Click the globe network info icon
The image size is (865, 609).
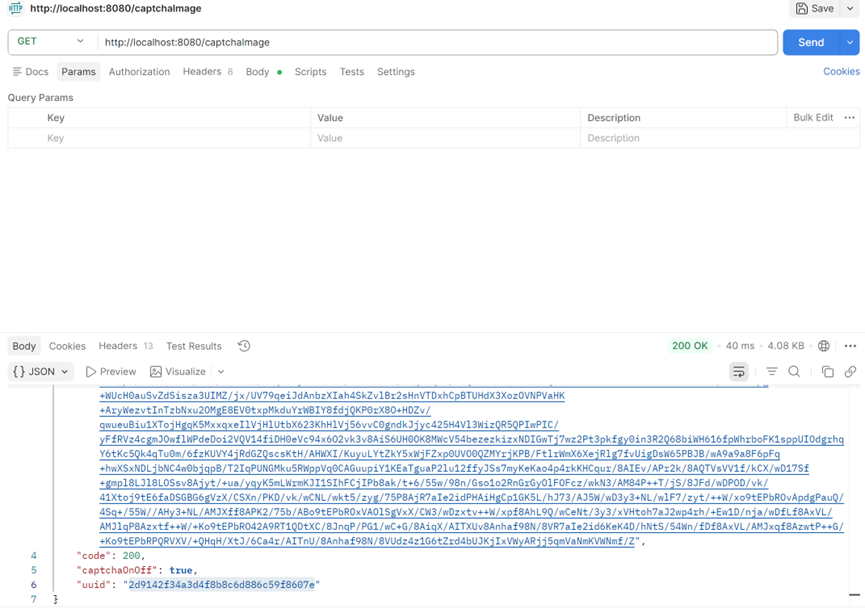pyautogui.click(x=824, y=346)
